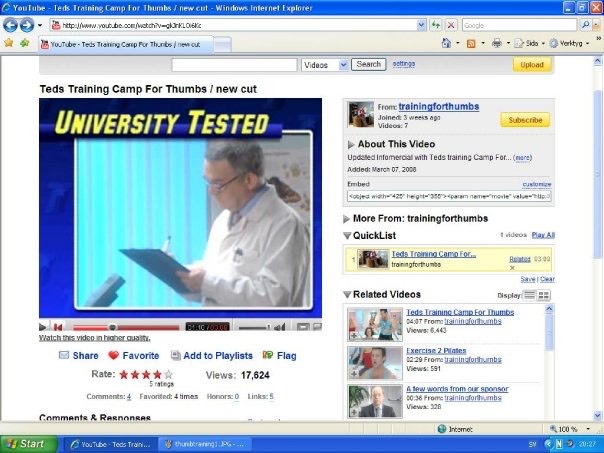Click the QuickList Play All link
The image size is (604, 453).
click(543, 235)
